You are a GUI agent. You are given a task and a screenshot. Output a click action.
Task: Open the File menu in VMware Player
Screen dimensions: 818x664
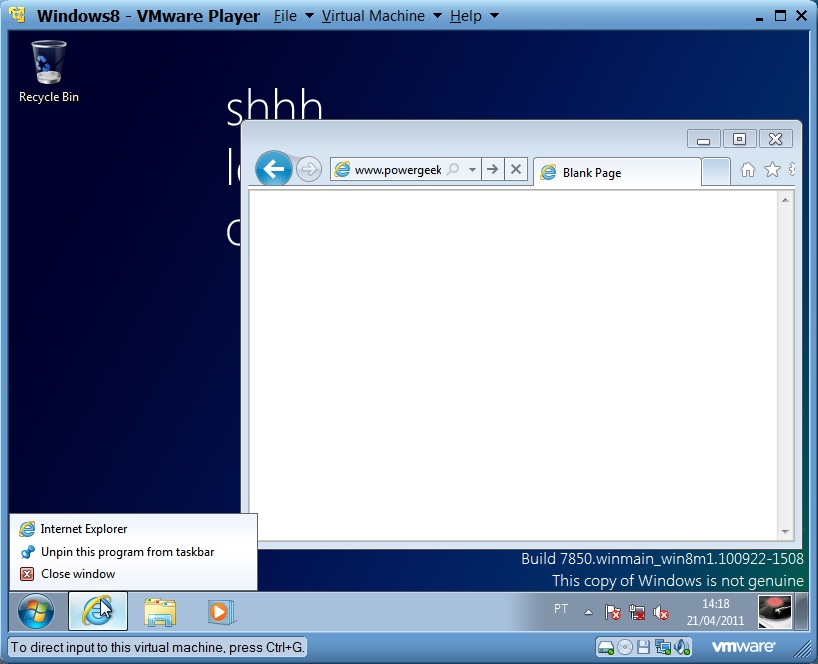(285, 16)
